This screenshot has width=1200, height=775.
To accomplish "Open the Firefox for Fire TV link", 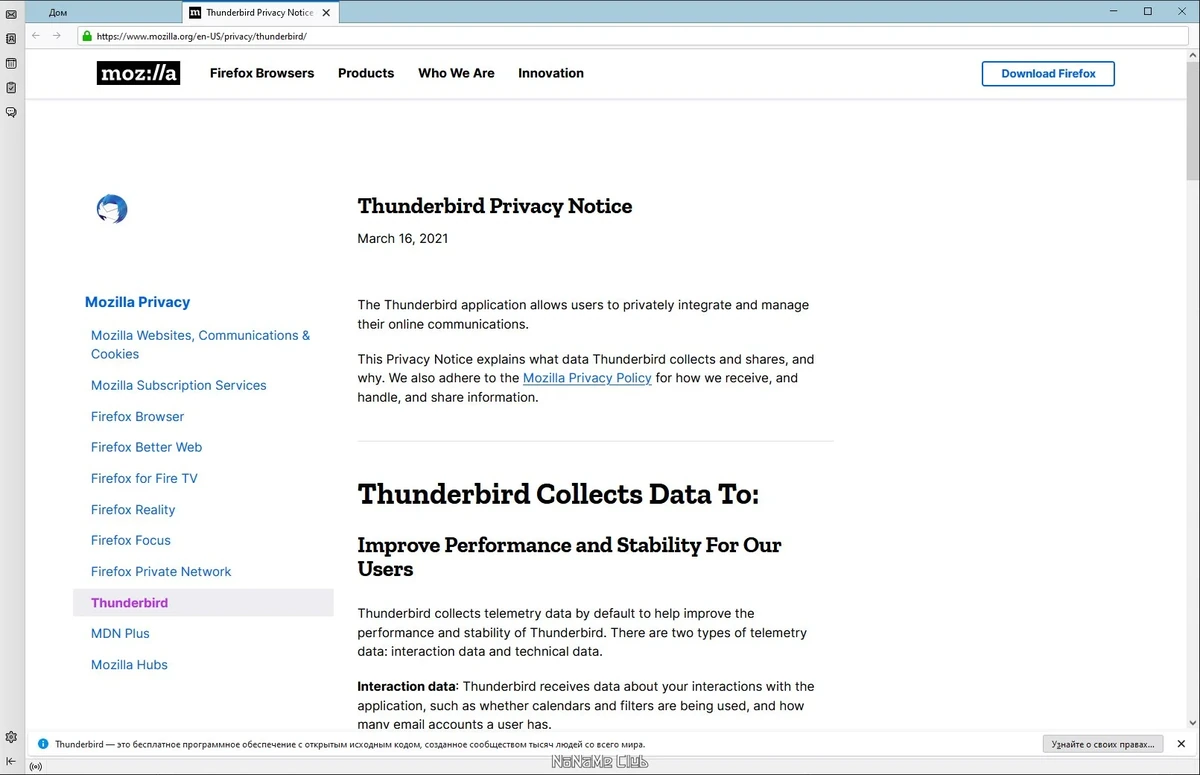I will (144, 478).
